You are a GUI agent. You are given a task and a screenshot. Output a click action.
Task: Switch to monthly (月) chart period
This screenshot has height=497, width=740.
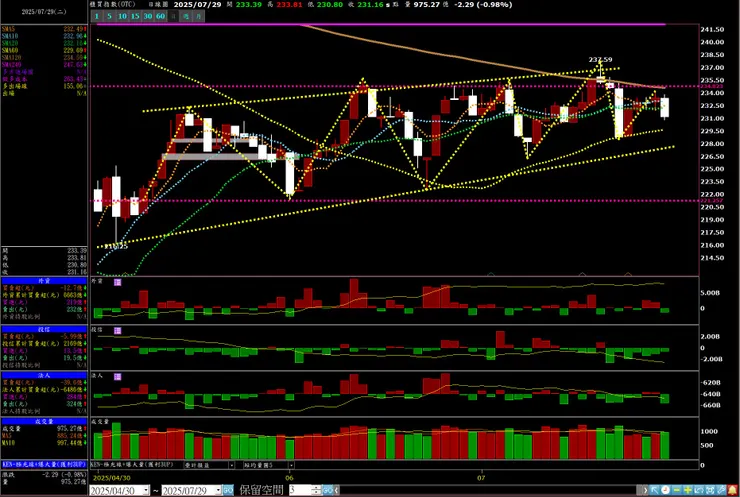click(199, 16)
